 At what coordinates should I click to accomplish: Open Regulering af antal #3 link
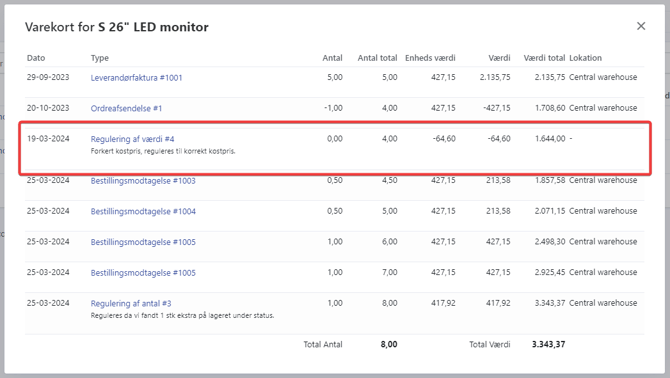point(131,303)
